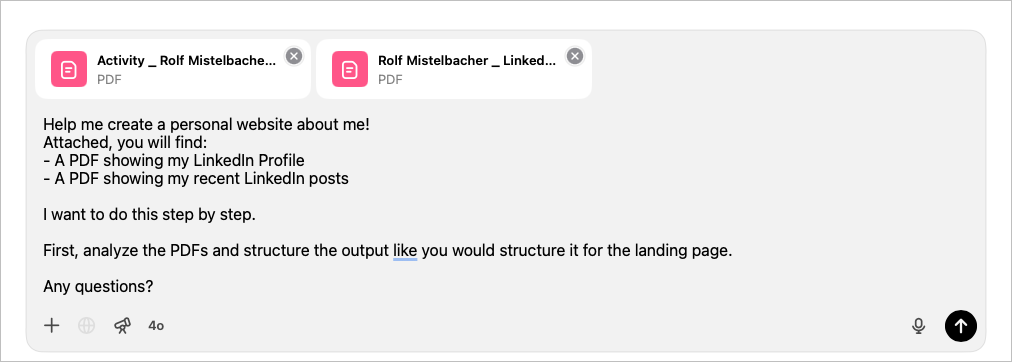Open the Activity _ Rolf Mistelbacher attachment title
This screenshot has height=362, width=1012.
coord(187,61)
